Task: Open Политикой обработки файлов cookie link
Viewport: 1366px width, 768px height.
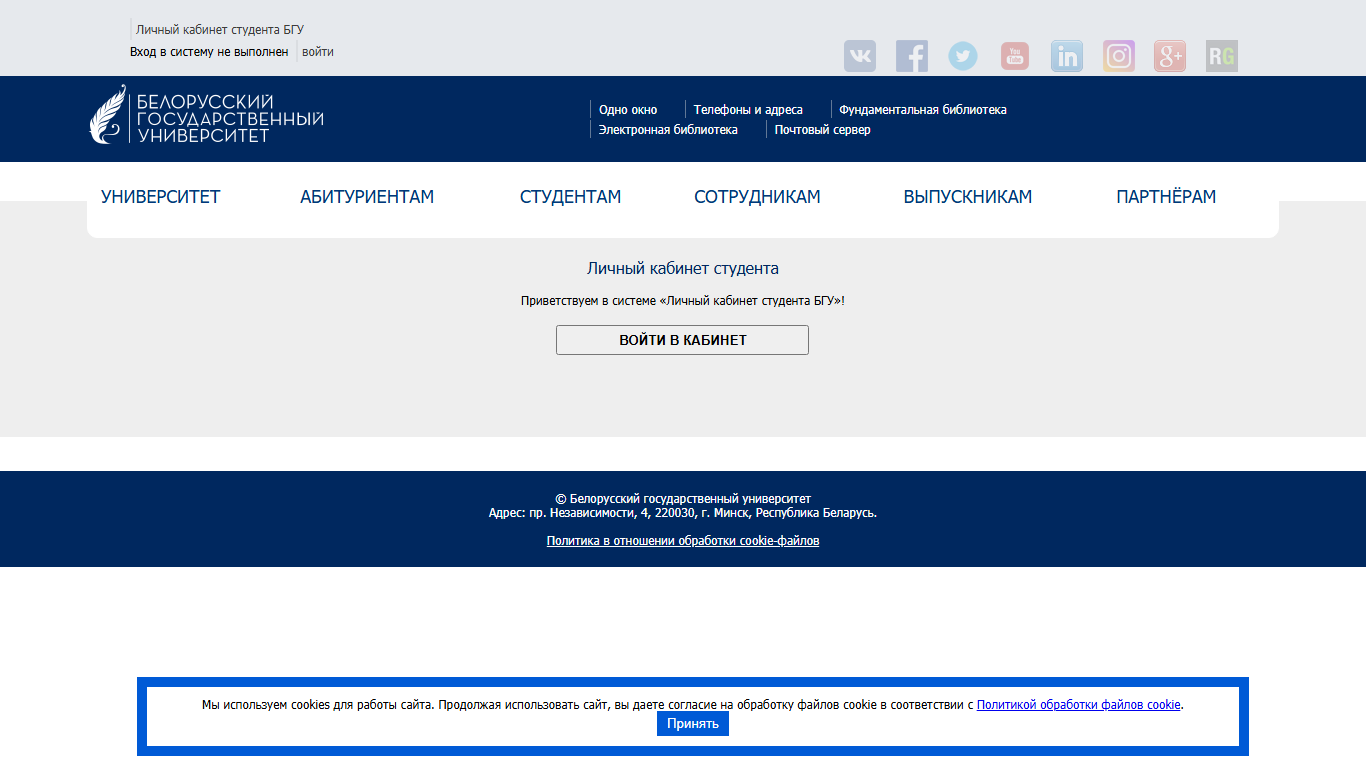Action: coord(1079,705)
